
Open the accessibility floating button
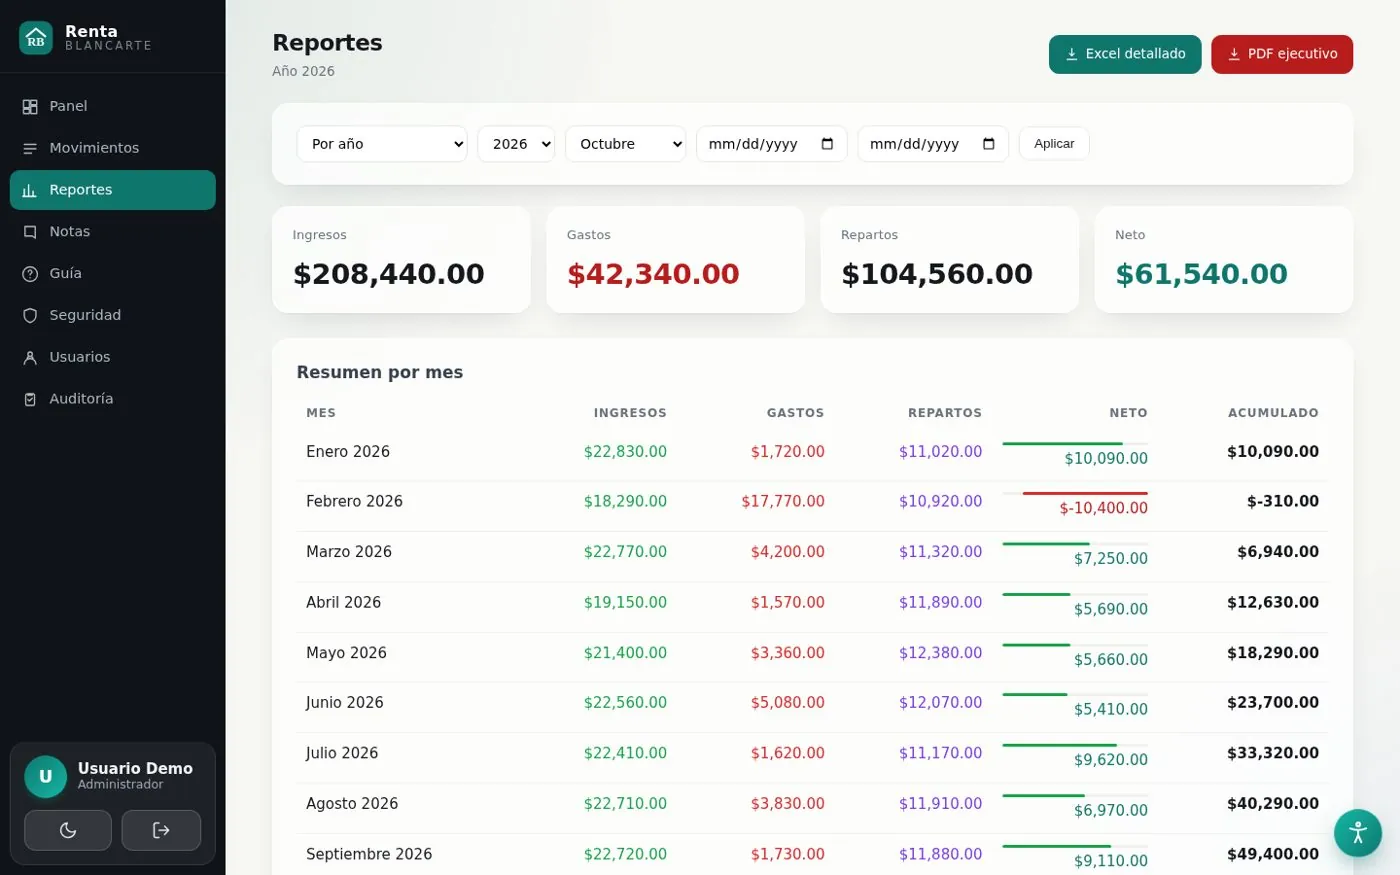1358,833
